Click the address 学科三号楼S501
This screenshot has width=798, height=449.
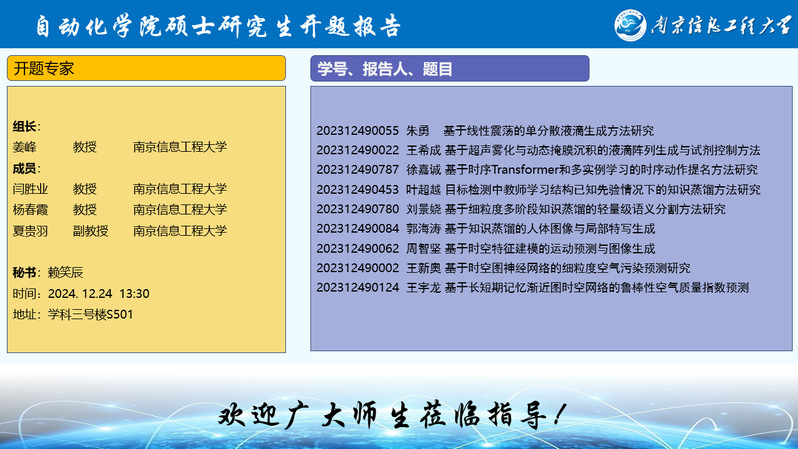point(91,315)
